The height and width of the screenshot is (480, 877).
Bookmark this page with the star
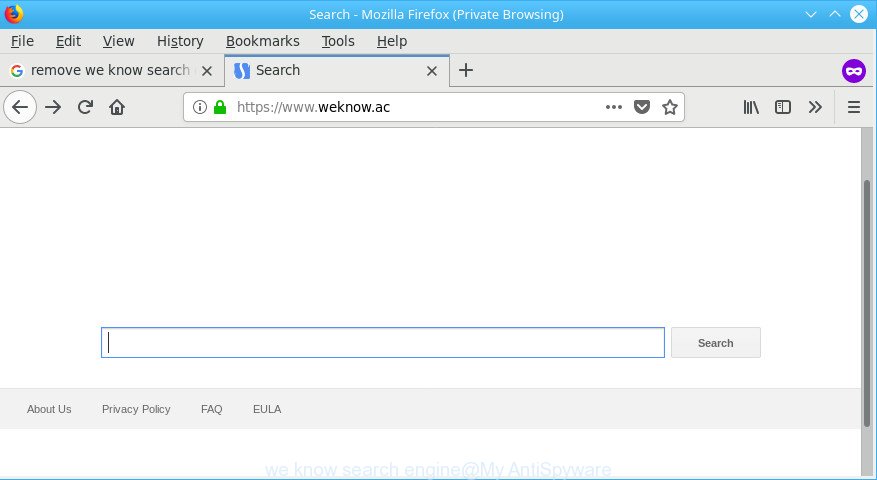[x=669, y=107]
